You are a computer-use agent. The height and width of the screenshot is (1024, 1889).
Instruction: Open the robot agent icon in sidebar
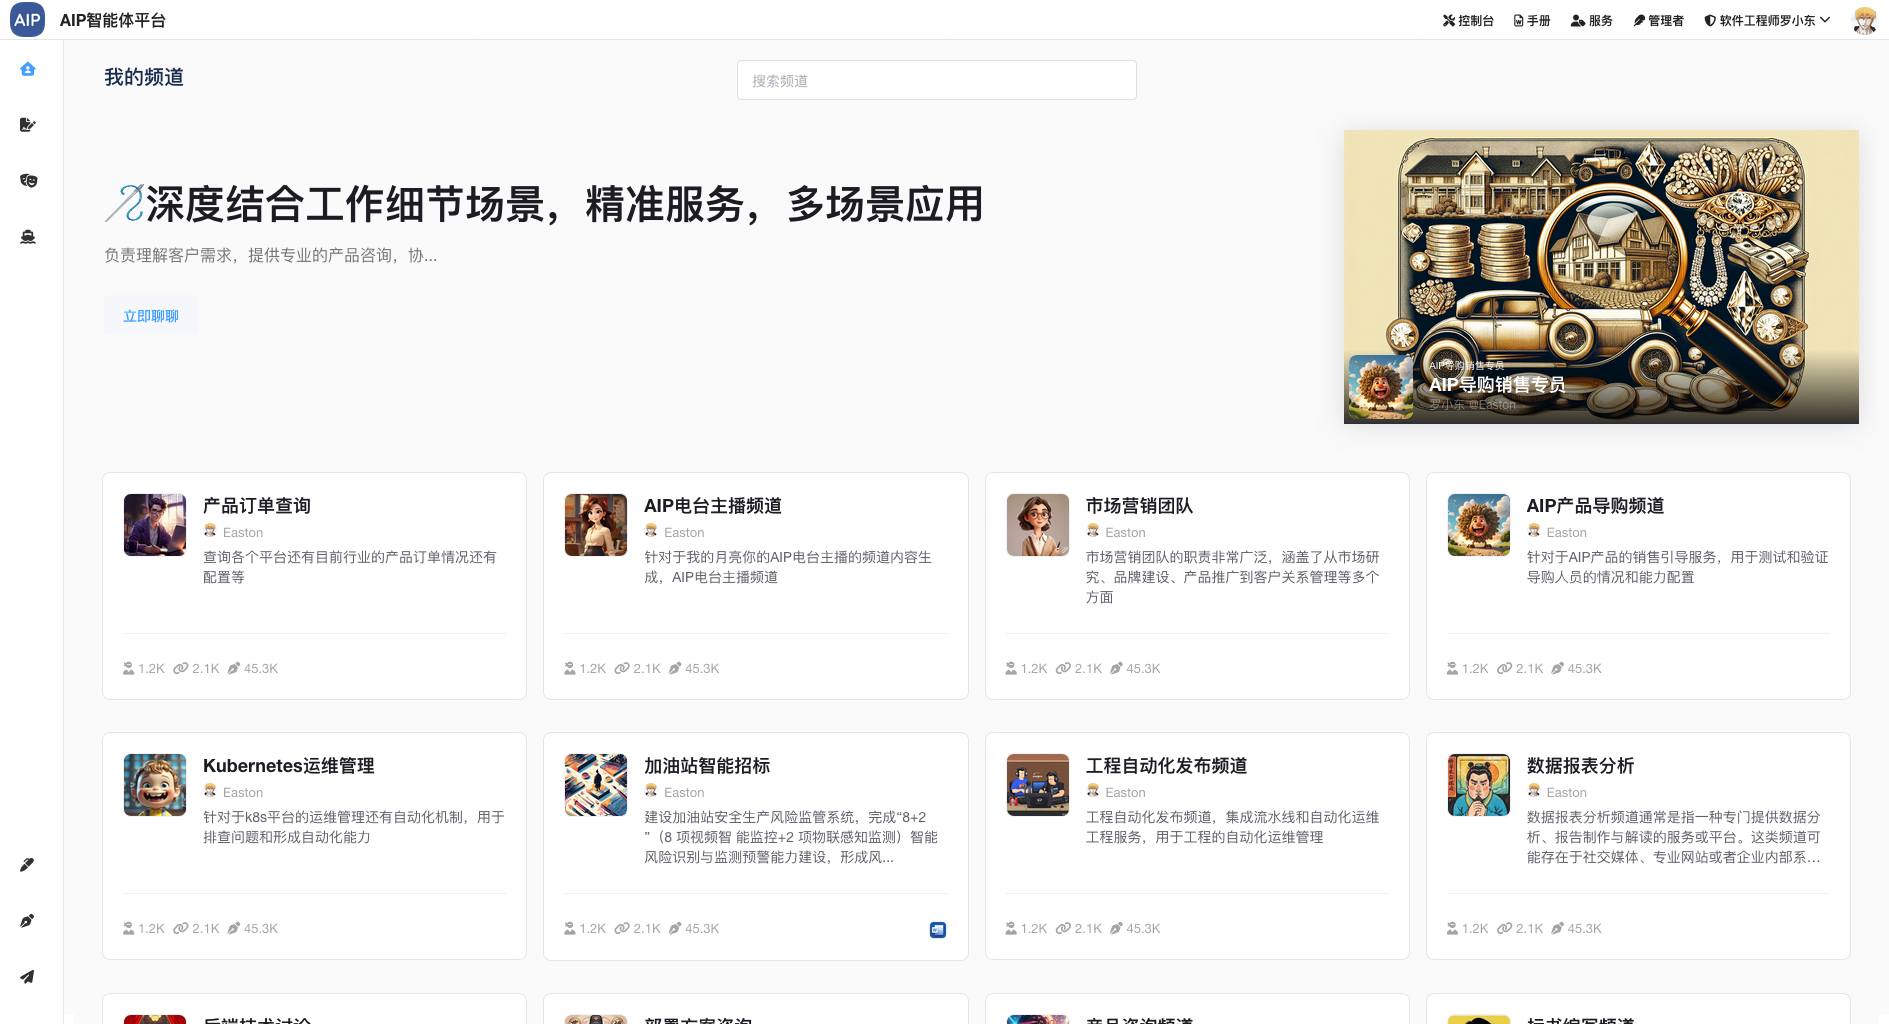tap(28, 237)
